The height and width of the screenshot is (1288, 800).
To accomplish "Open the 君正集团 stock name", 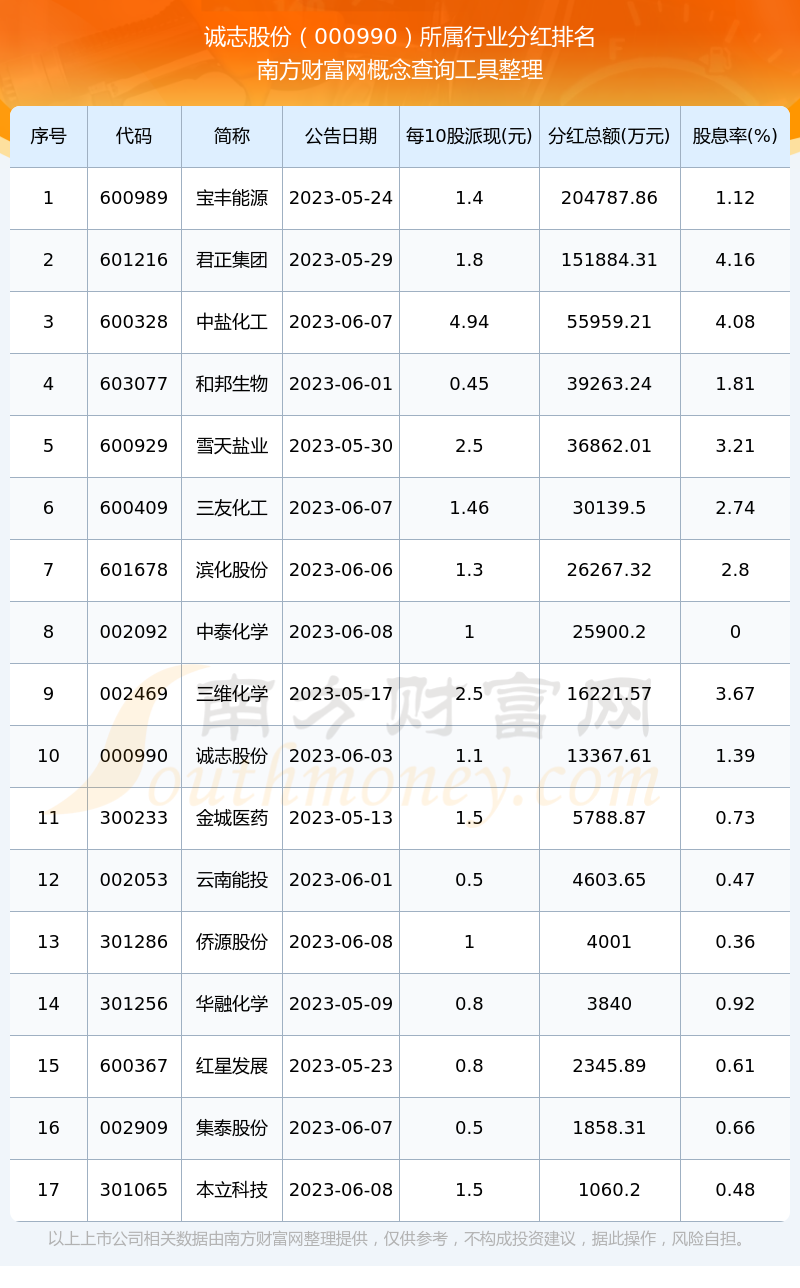I will 232,260.
